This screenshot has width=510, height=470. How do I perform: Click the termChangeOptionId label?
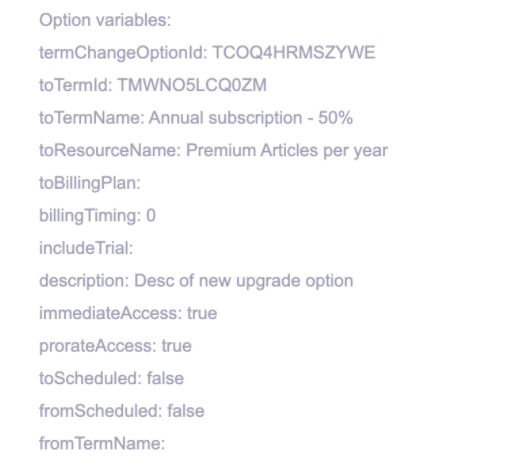point(124,53)
